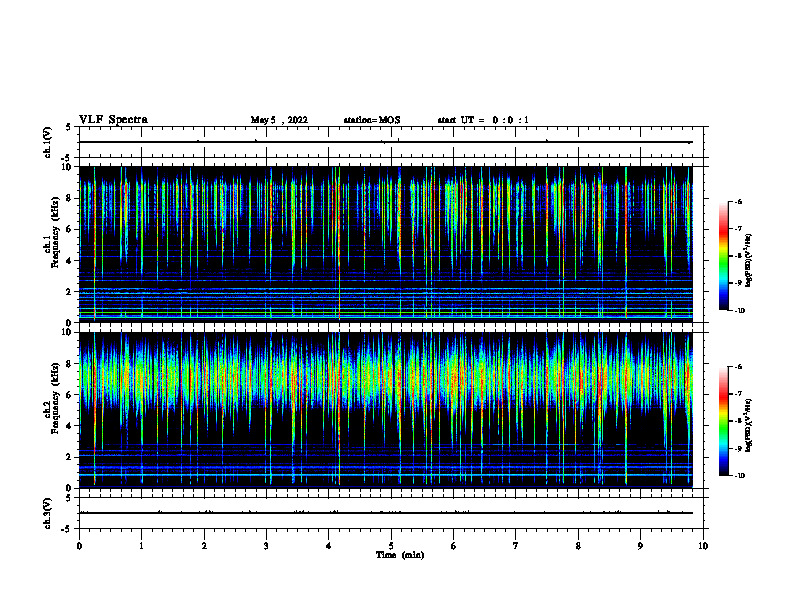The height and width of the screenshot is (612, 792).
Task: Click the "Time (min)" x-axis label
Action: click(x=400, y=555)
